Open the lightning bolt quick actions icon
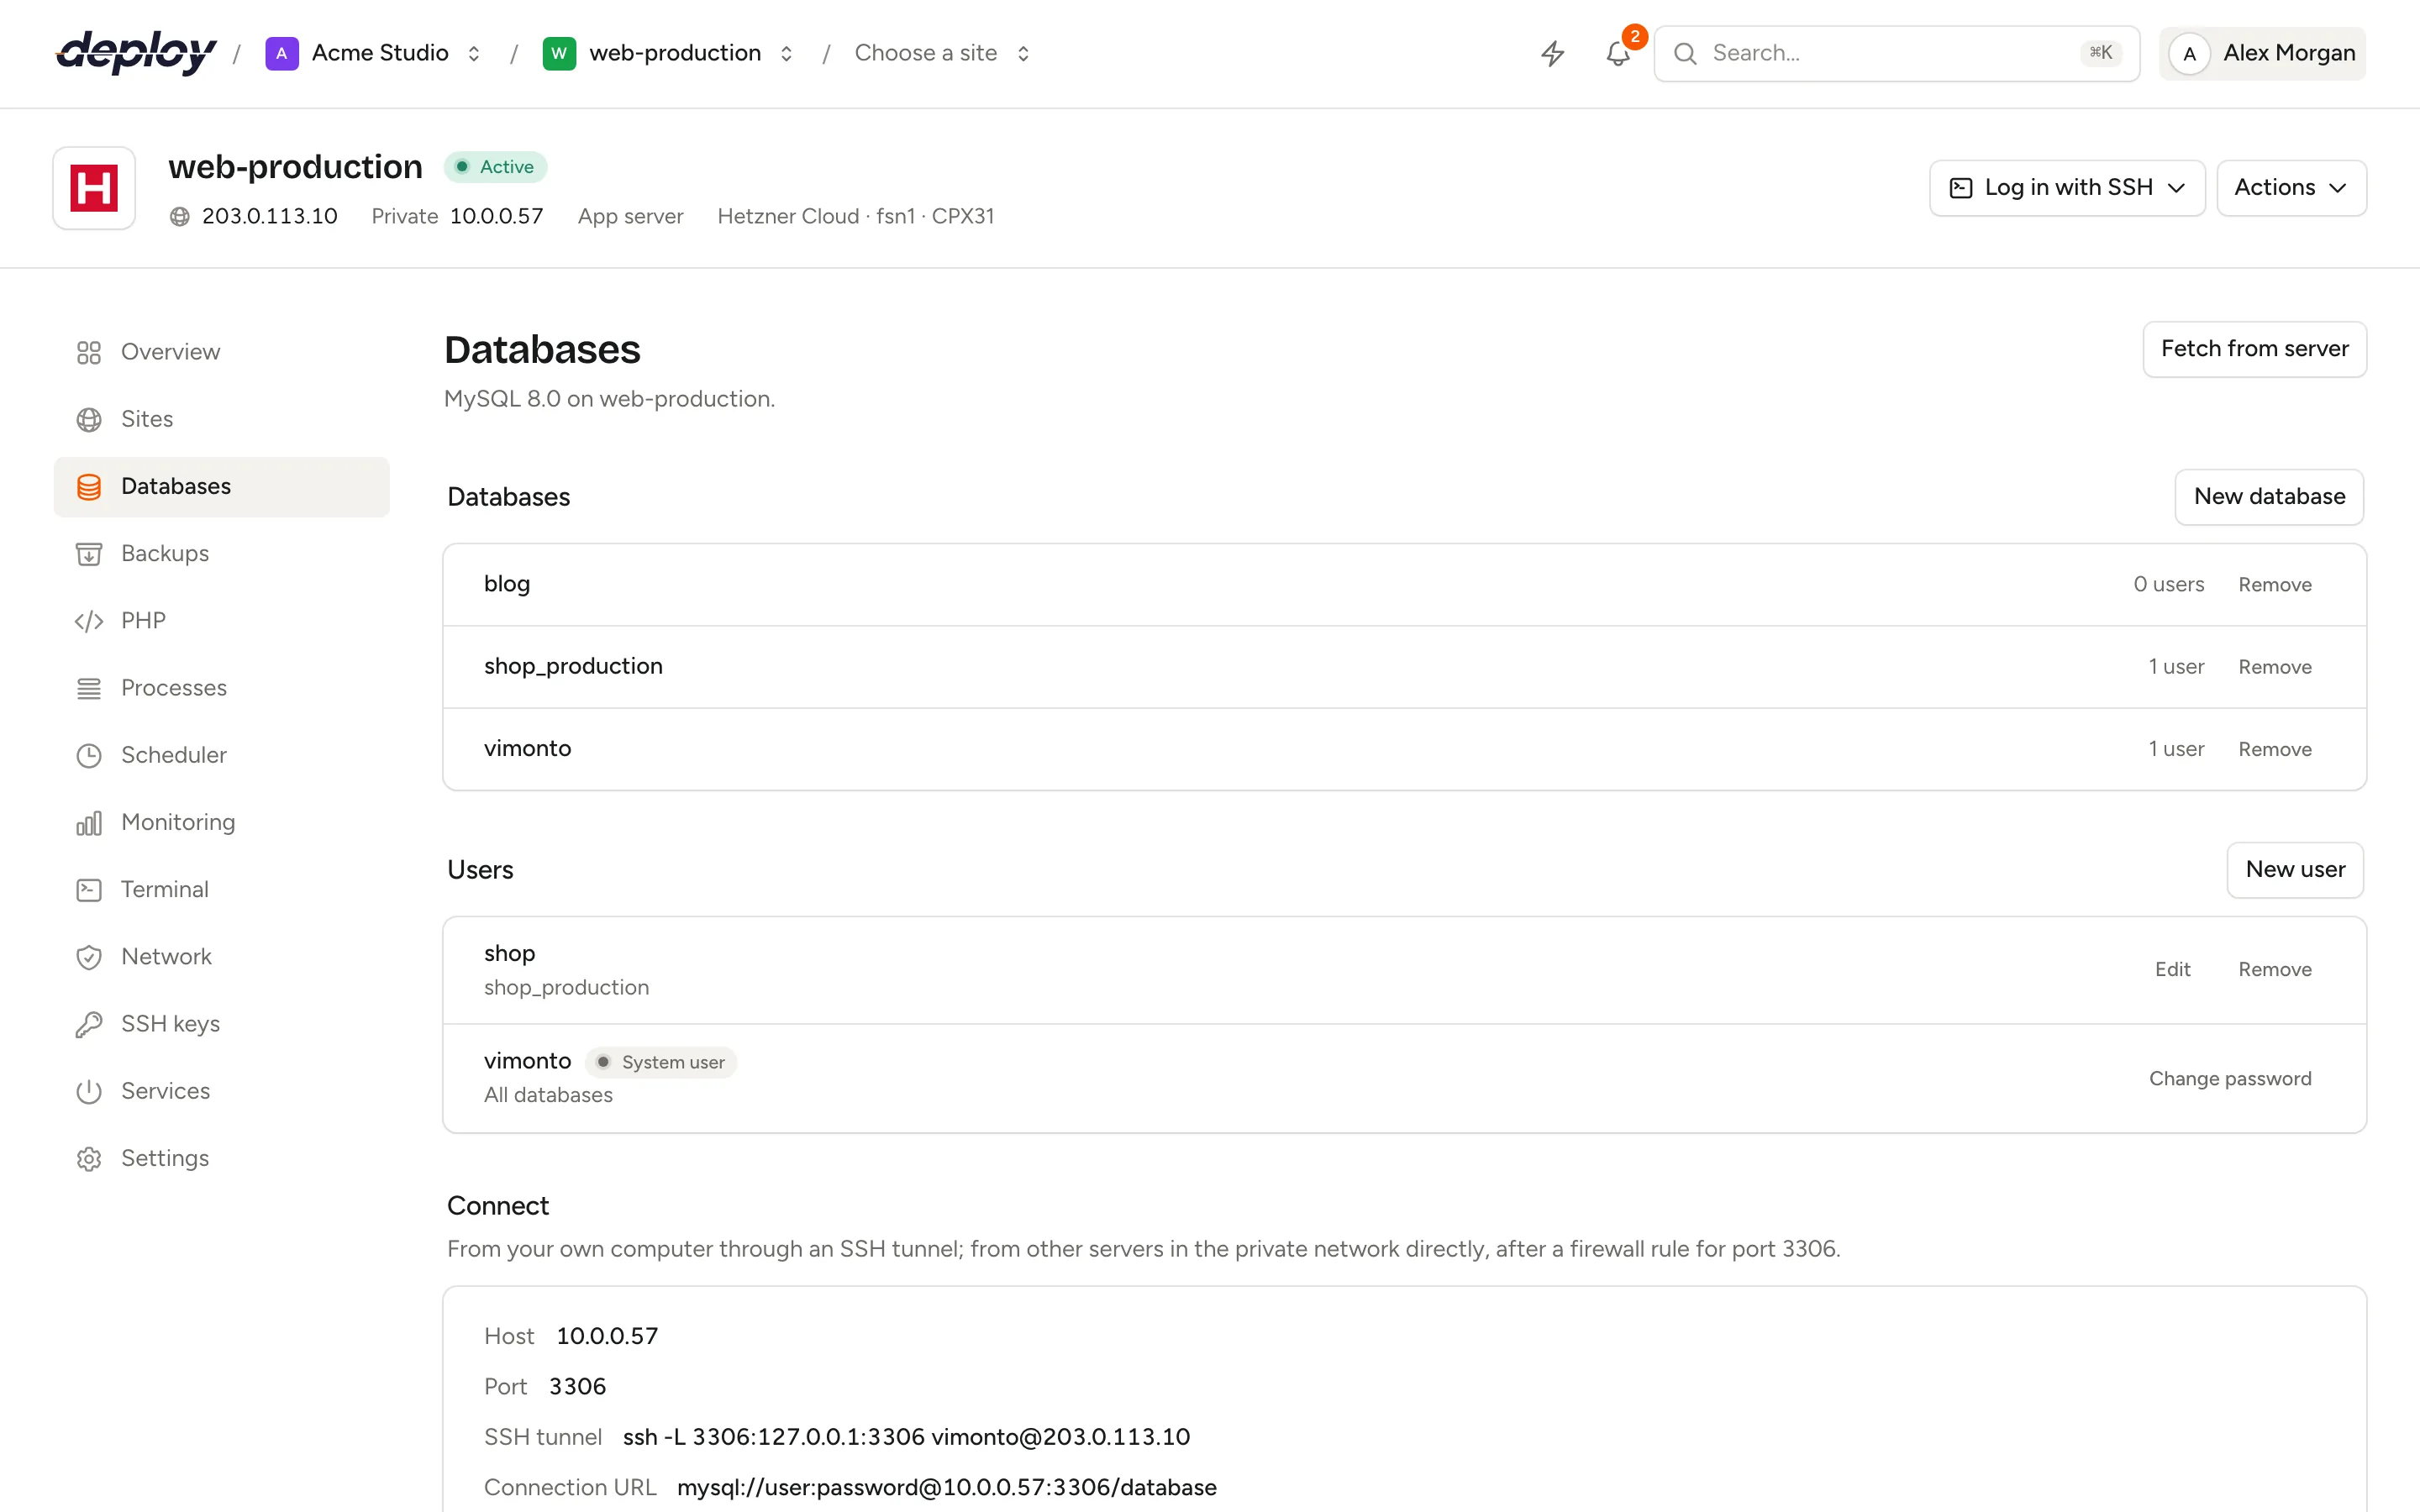Viewport: 2420px width, 1512px height. (1552, 53)
